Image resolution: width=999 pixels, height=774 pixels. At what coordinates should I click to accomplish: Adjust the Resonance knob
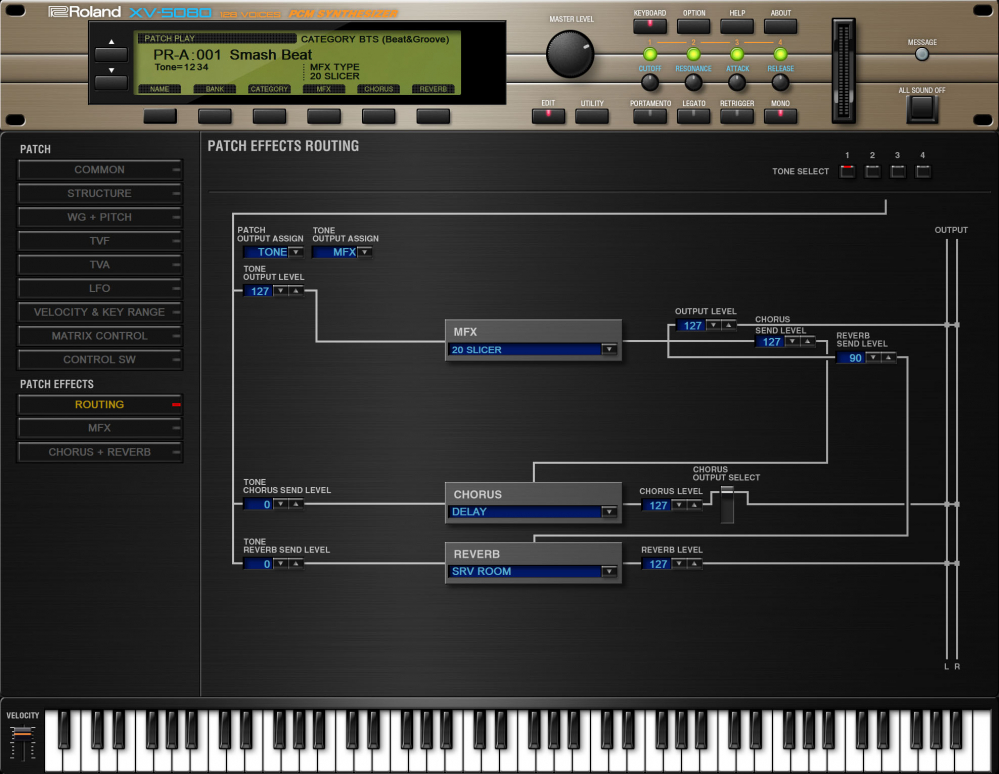coord(693,82)
